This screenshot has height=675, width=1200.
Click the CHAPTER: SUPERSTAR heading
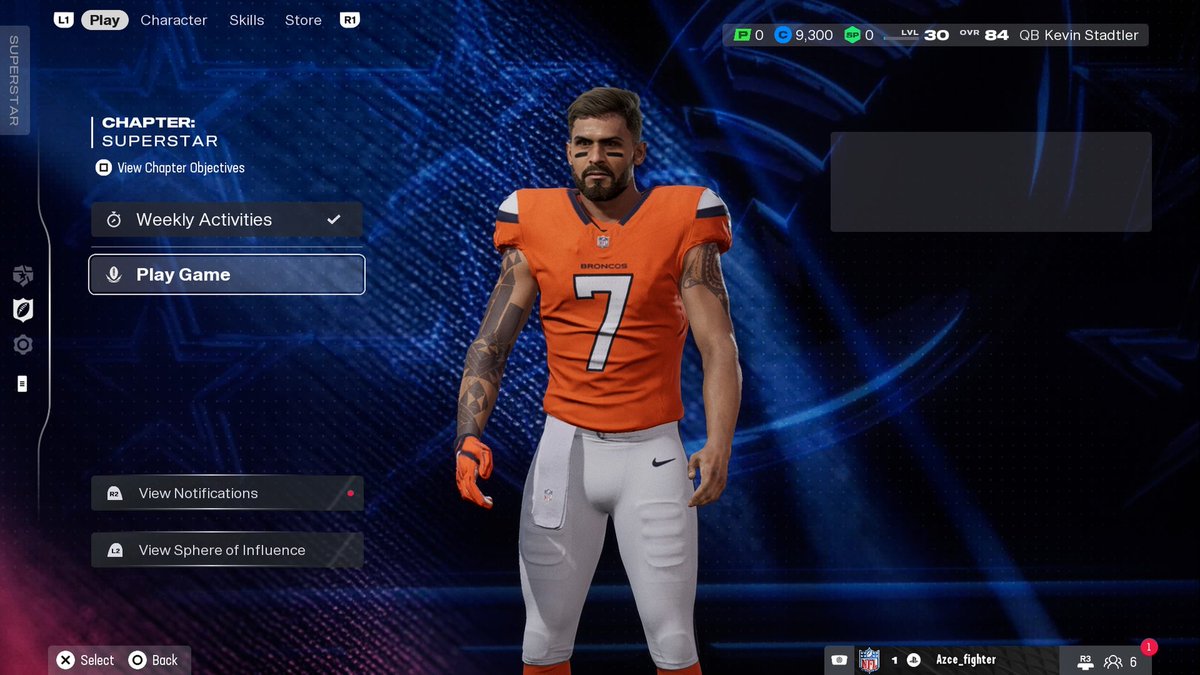pyautogui.click(x=160, y=131)
